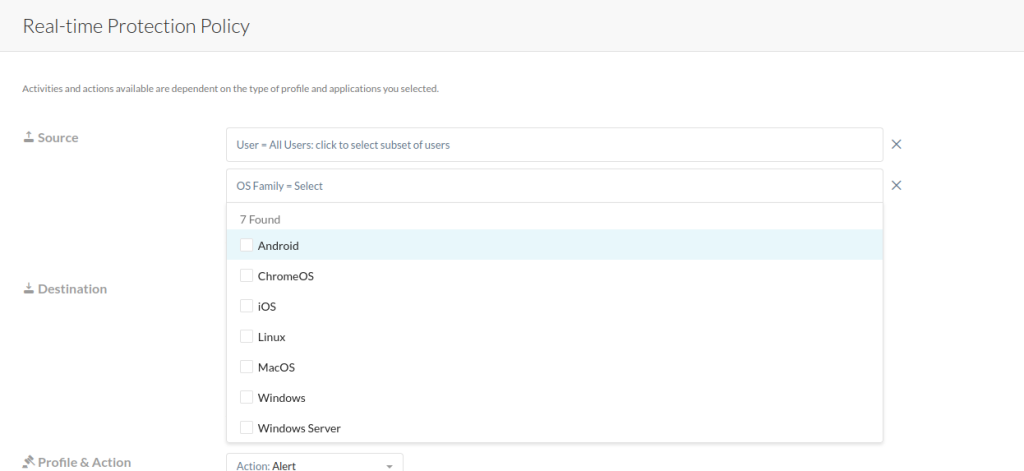Viewport: 1024px width, 471px height.
Task: Select the MacOS option label
Action: [276, 367]
